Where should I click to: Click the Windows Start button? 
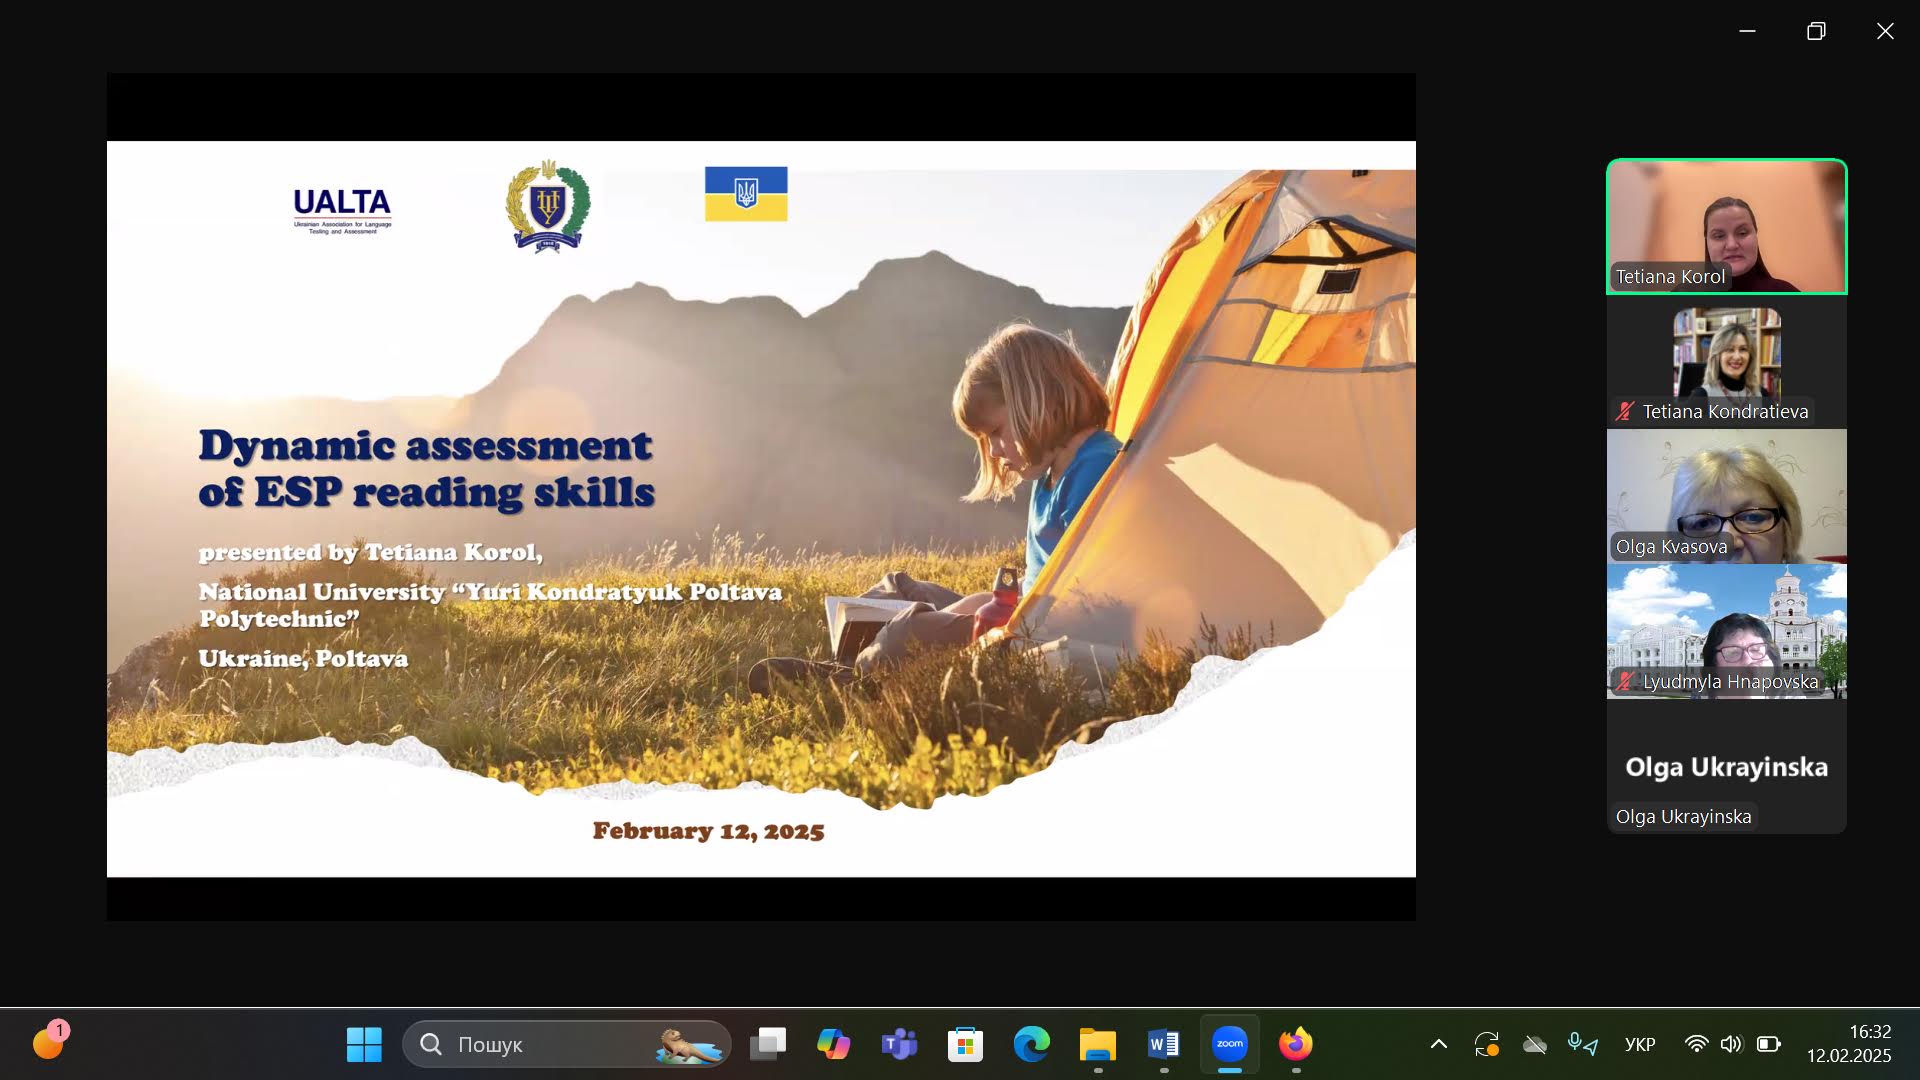pos(364,1044)
